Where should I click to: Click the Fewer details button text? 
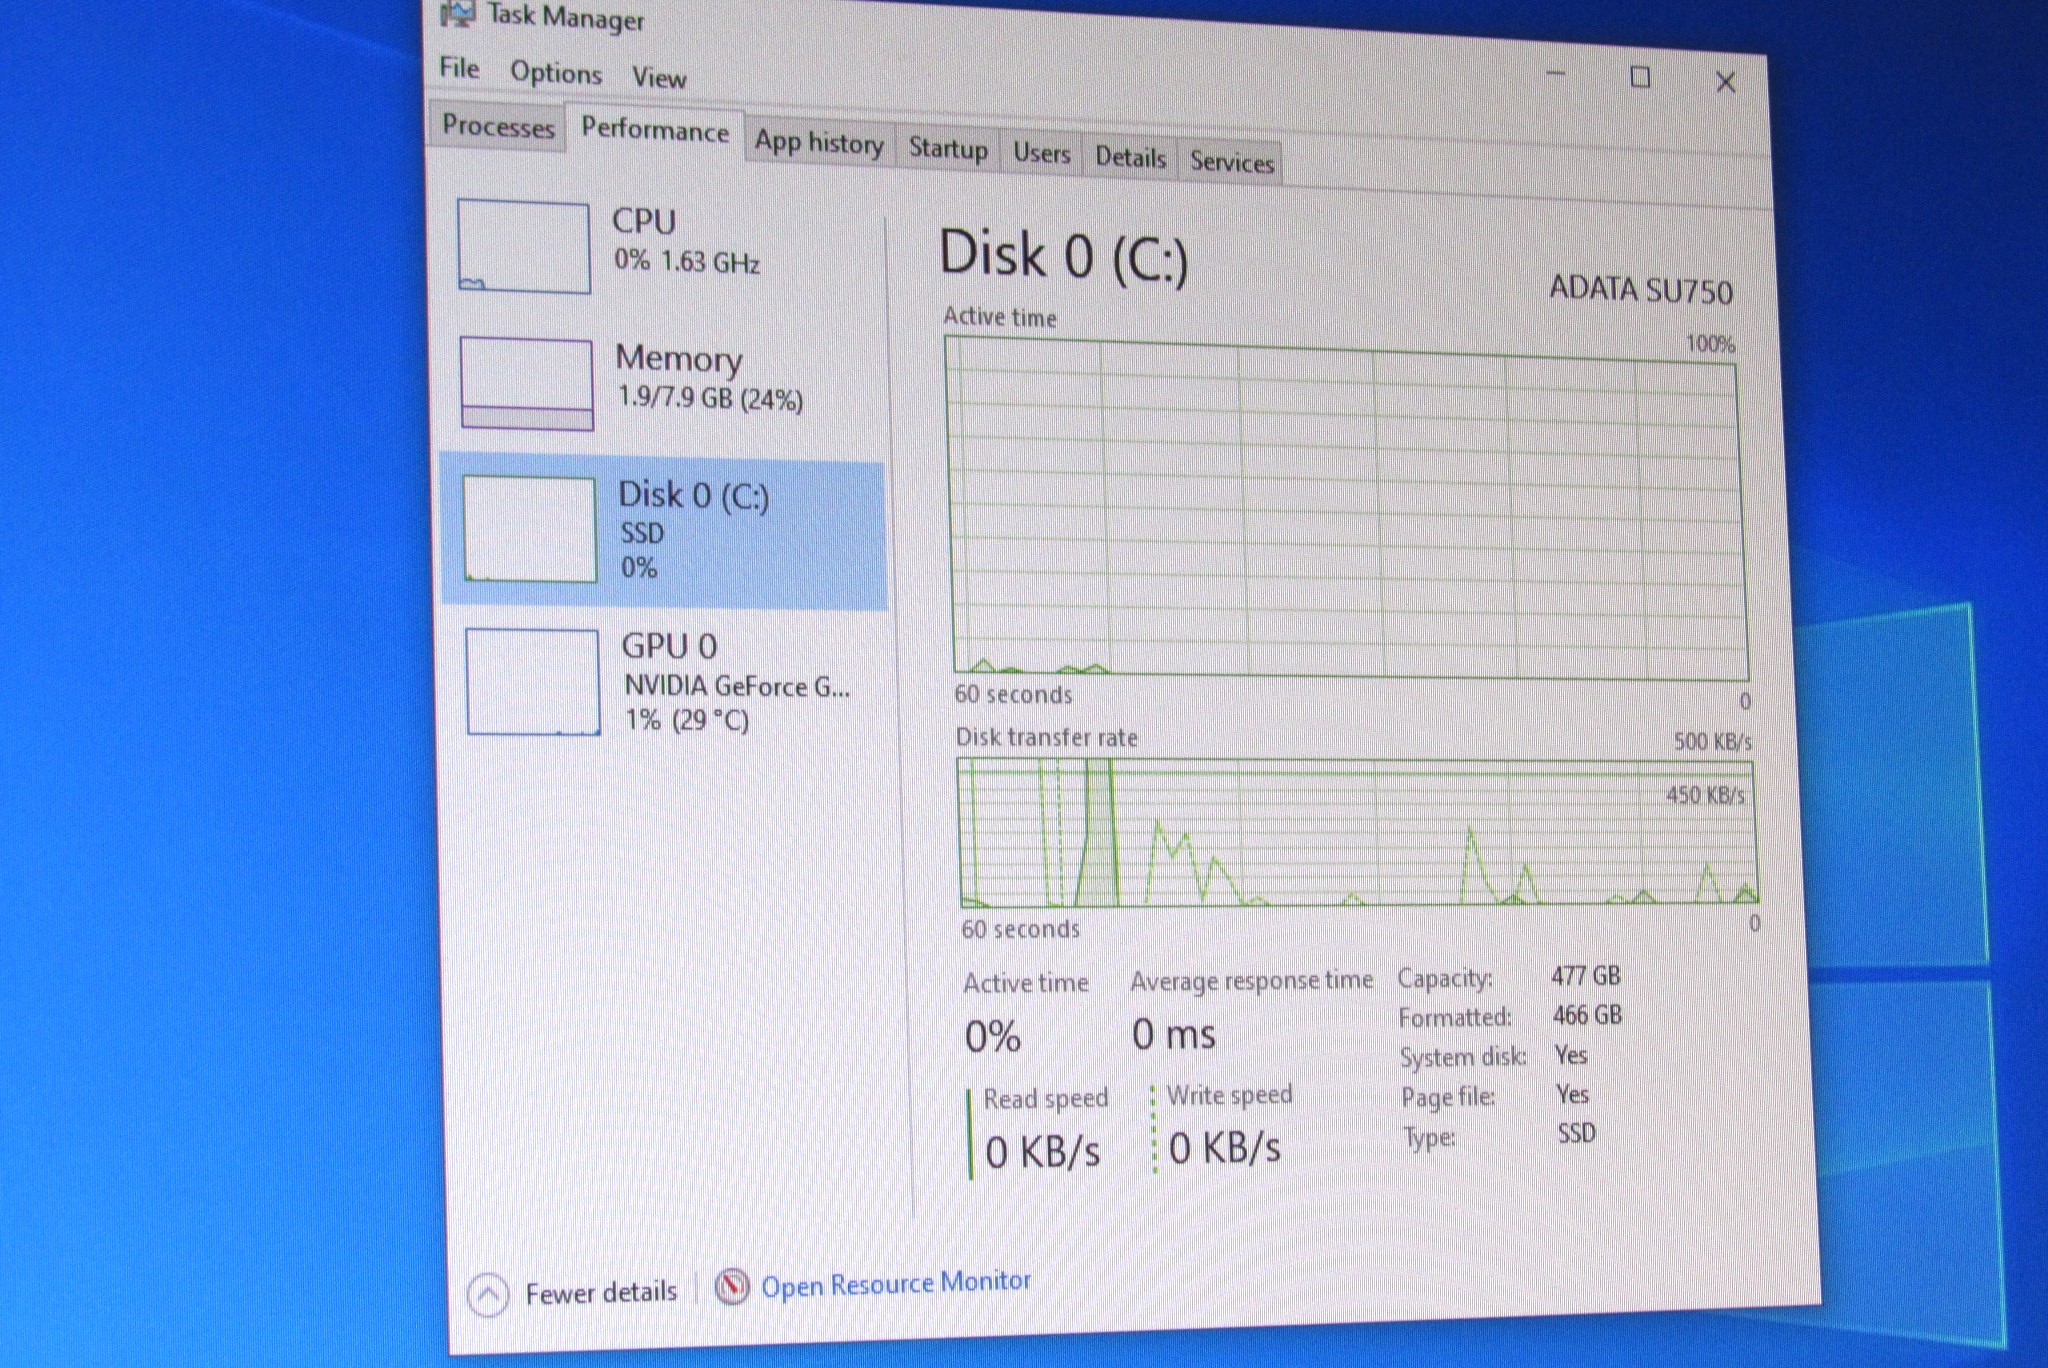pos(601,1293)
